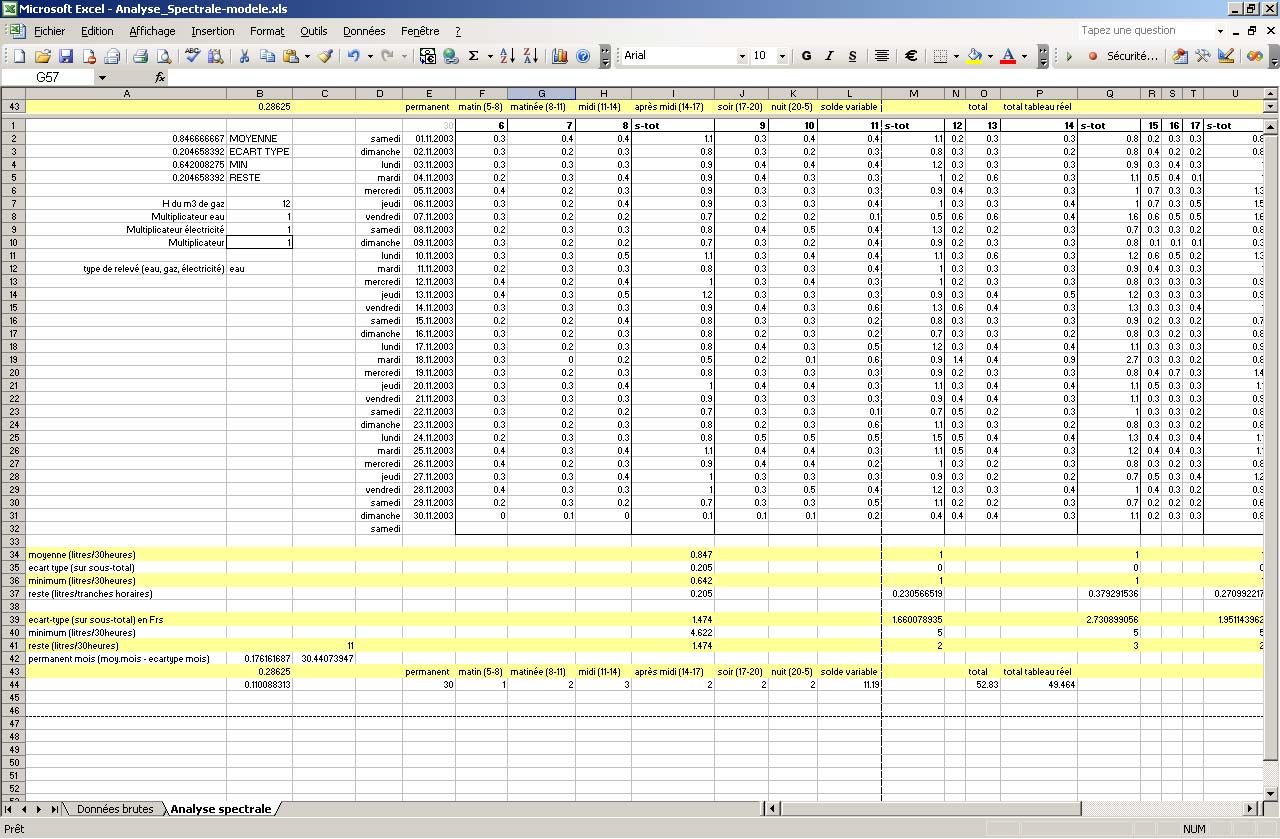Toggle italic formatting I button
1280x839 pixels.
[829, 57]
